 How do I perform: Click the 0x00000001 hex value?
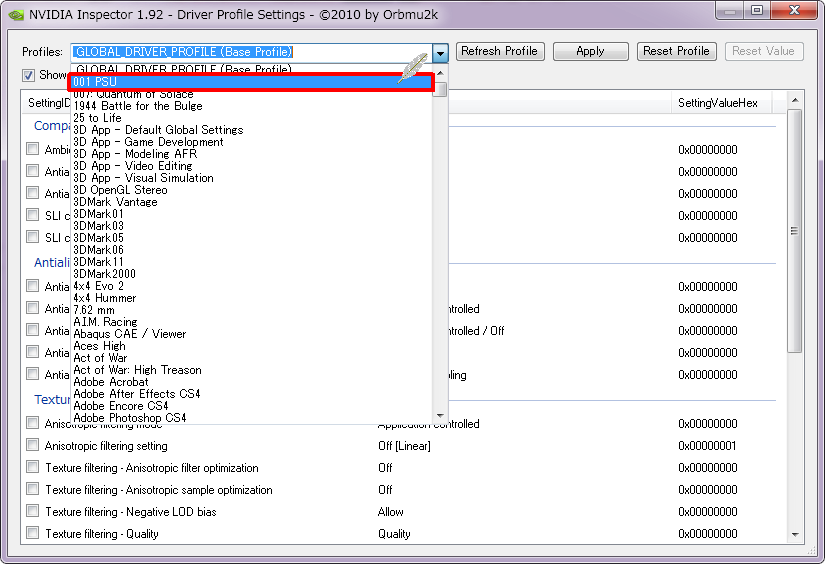(707, 446)
